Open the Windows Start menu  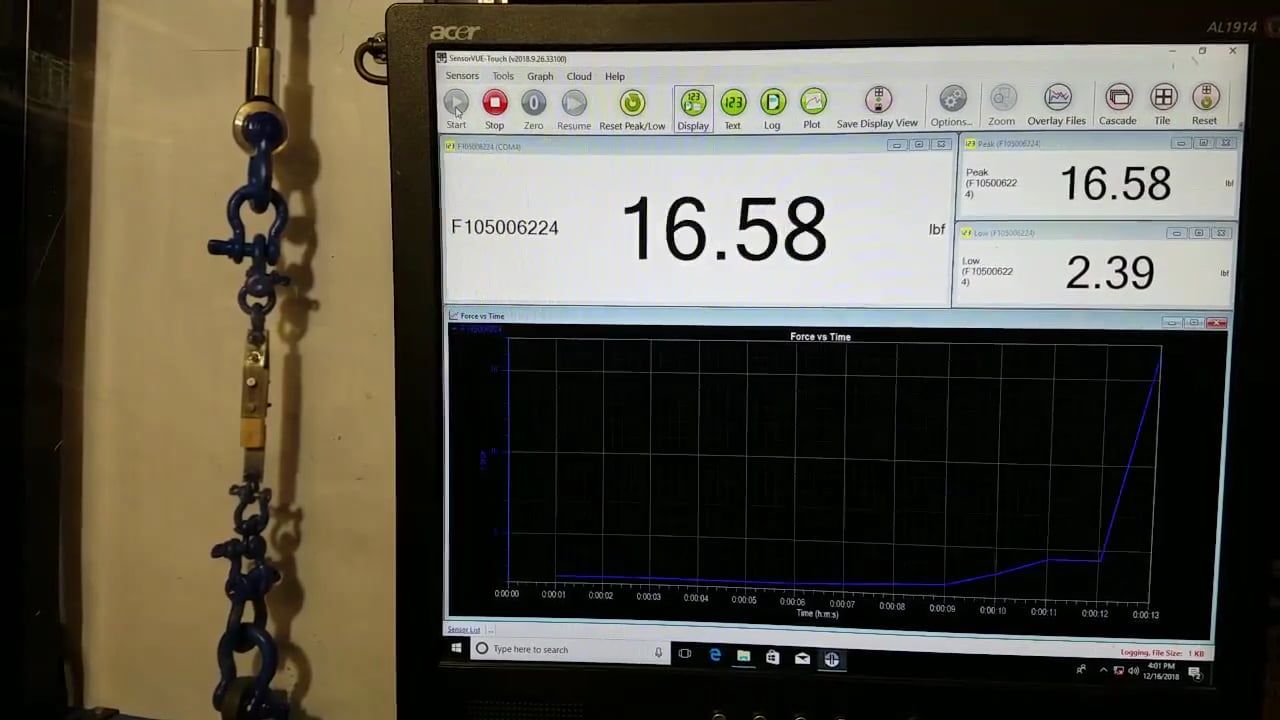point(457,649)
